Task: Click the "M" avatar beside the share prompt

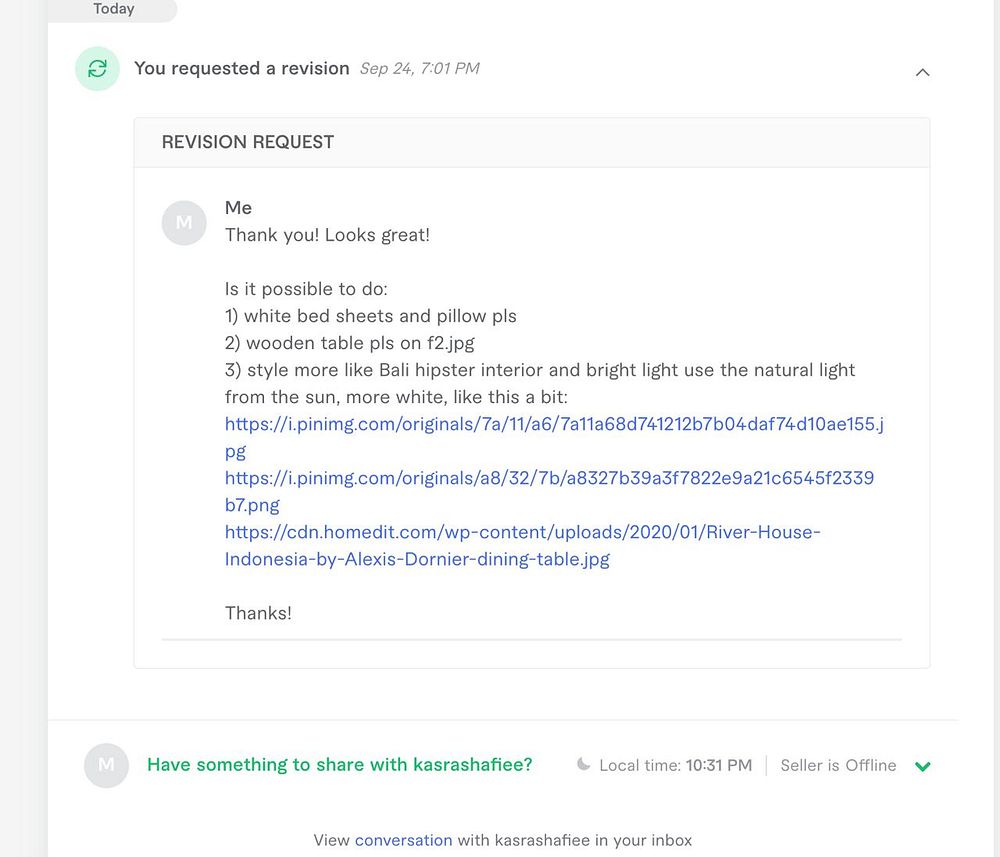Action: (x=107, y=765)
